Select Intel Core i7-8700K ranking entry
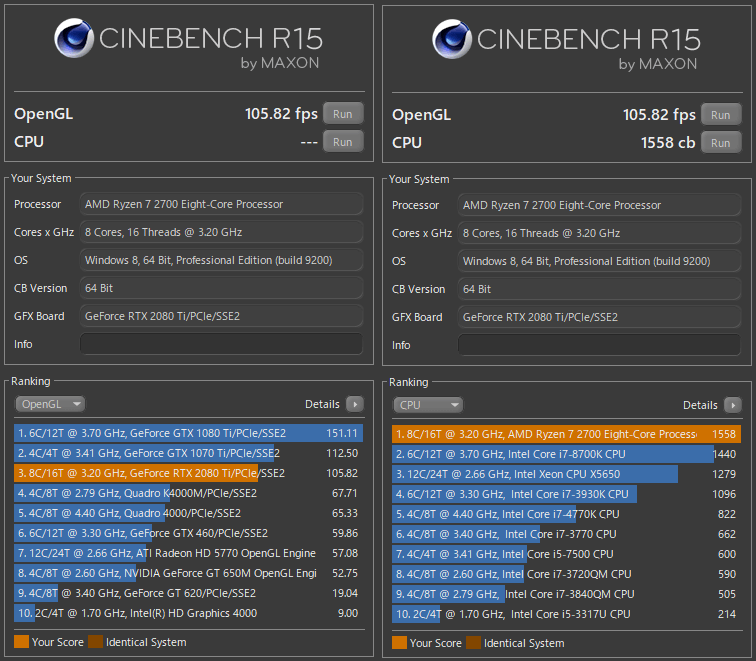 (567, 454)
